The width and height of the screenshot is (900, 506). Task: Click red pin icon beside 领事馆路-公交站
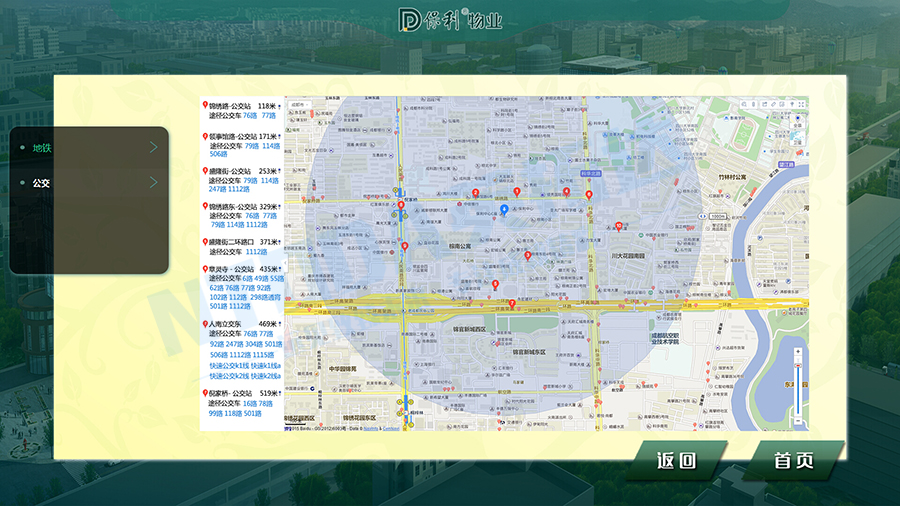(205, 137)
